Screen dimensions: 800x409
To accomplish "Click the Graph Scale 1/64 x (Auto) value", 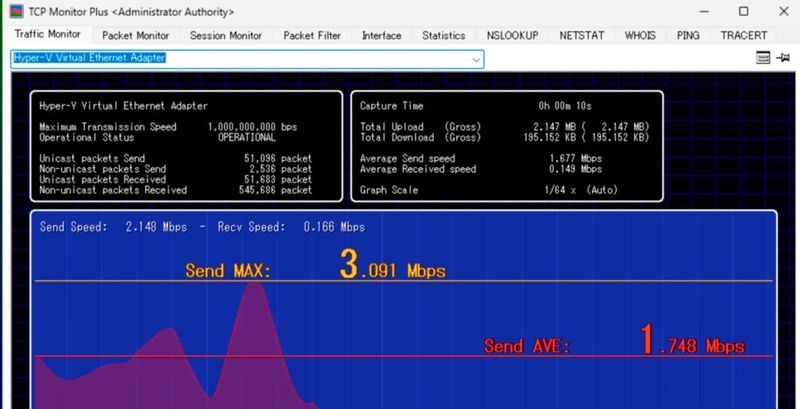I will click(x=581, y=190).
